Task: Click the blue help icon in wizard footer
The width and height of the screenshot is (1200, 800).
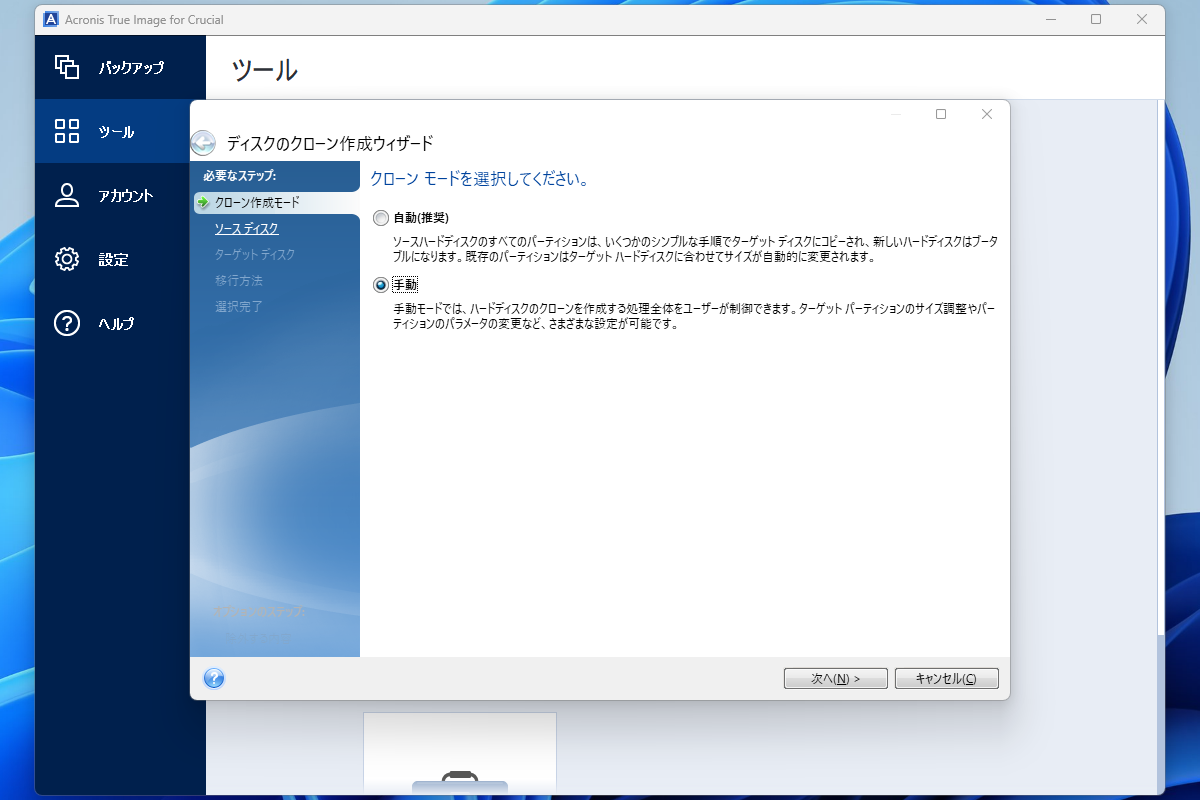Action: click(213, 678)
